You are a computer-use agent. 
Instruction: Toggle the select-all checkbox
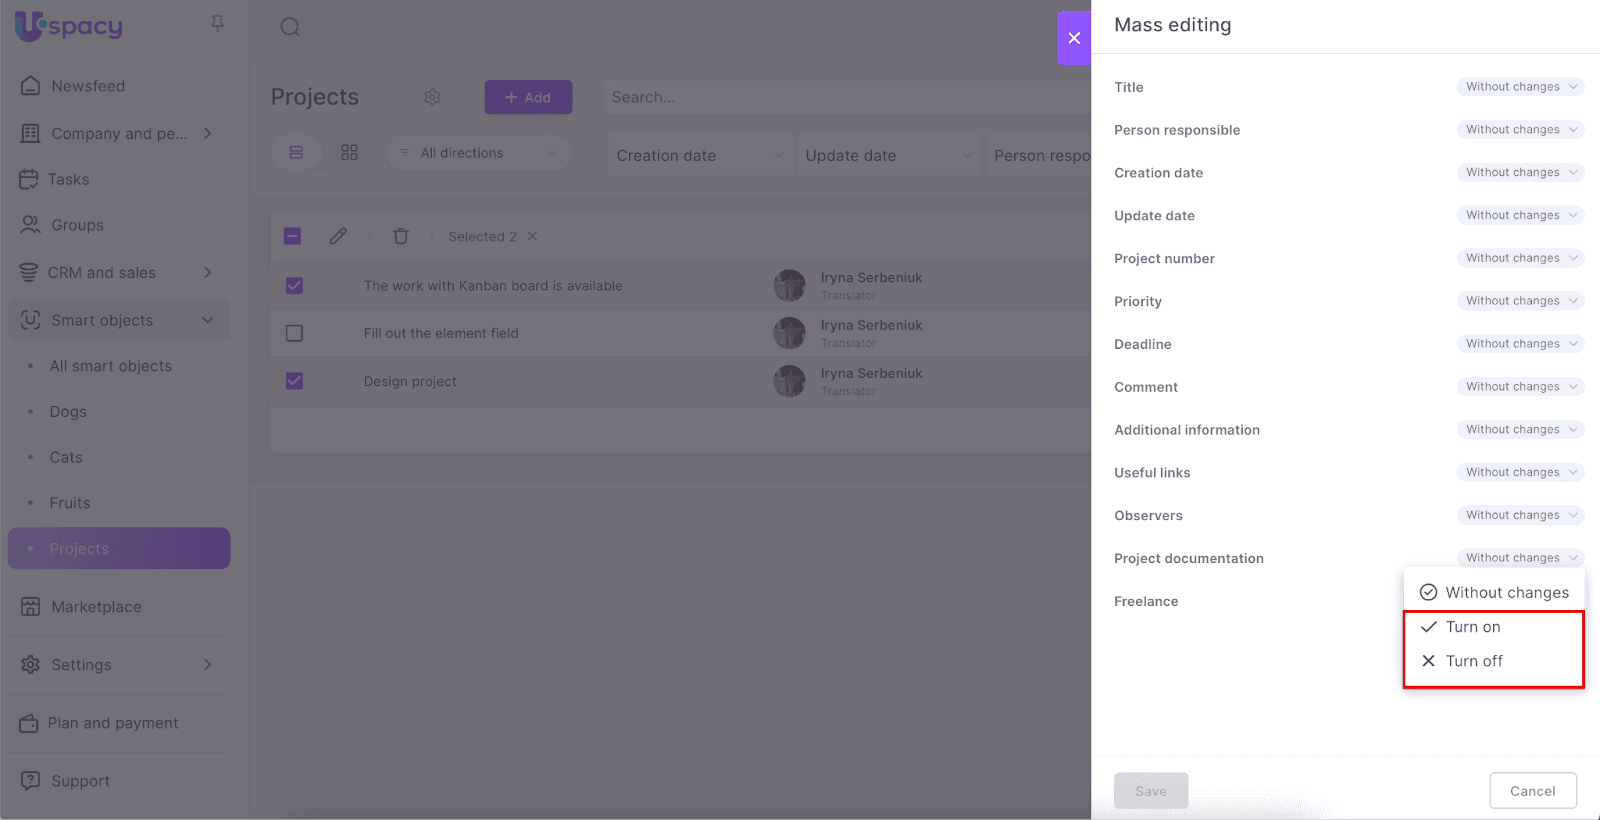click(293, 236)
